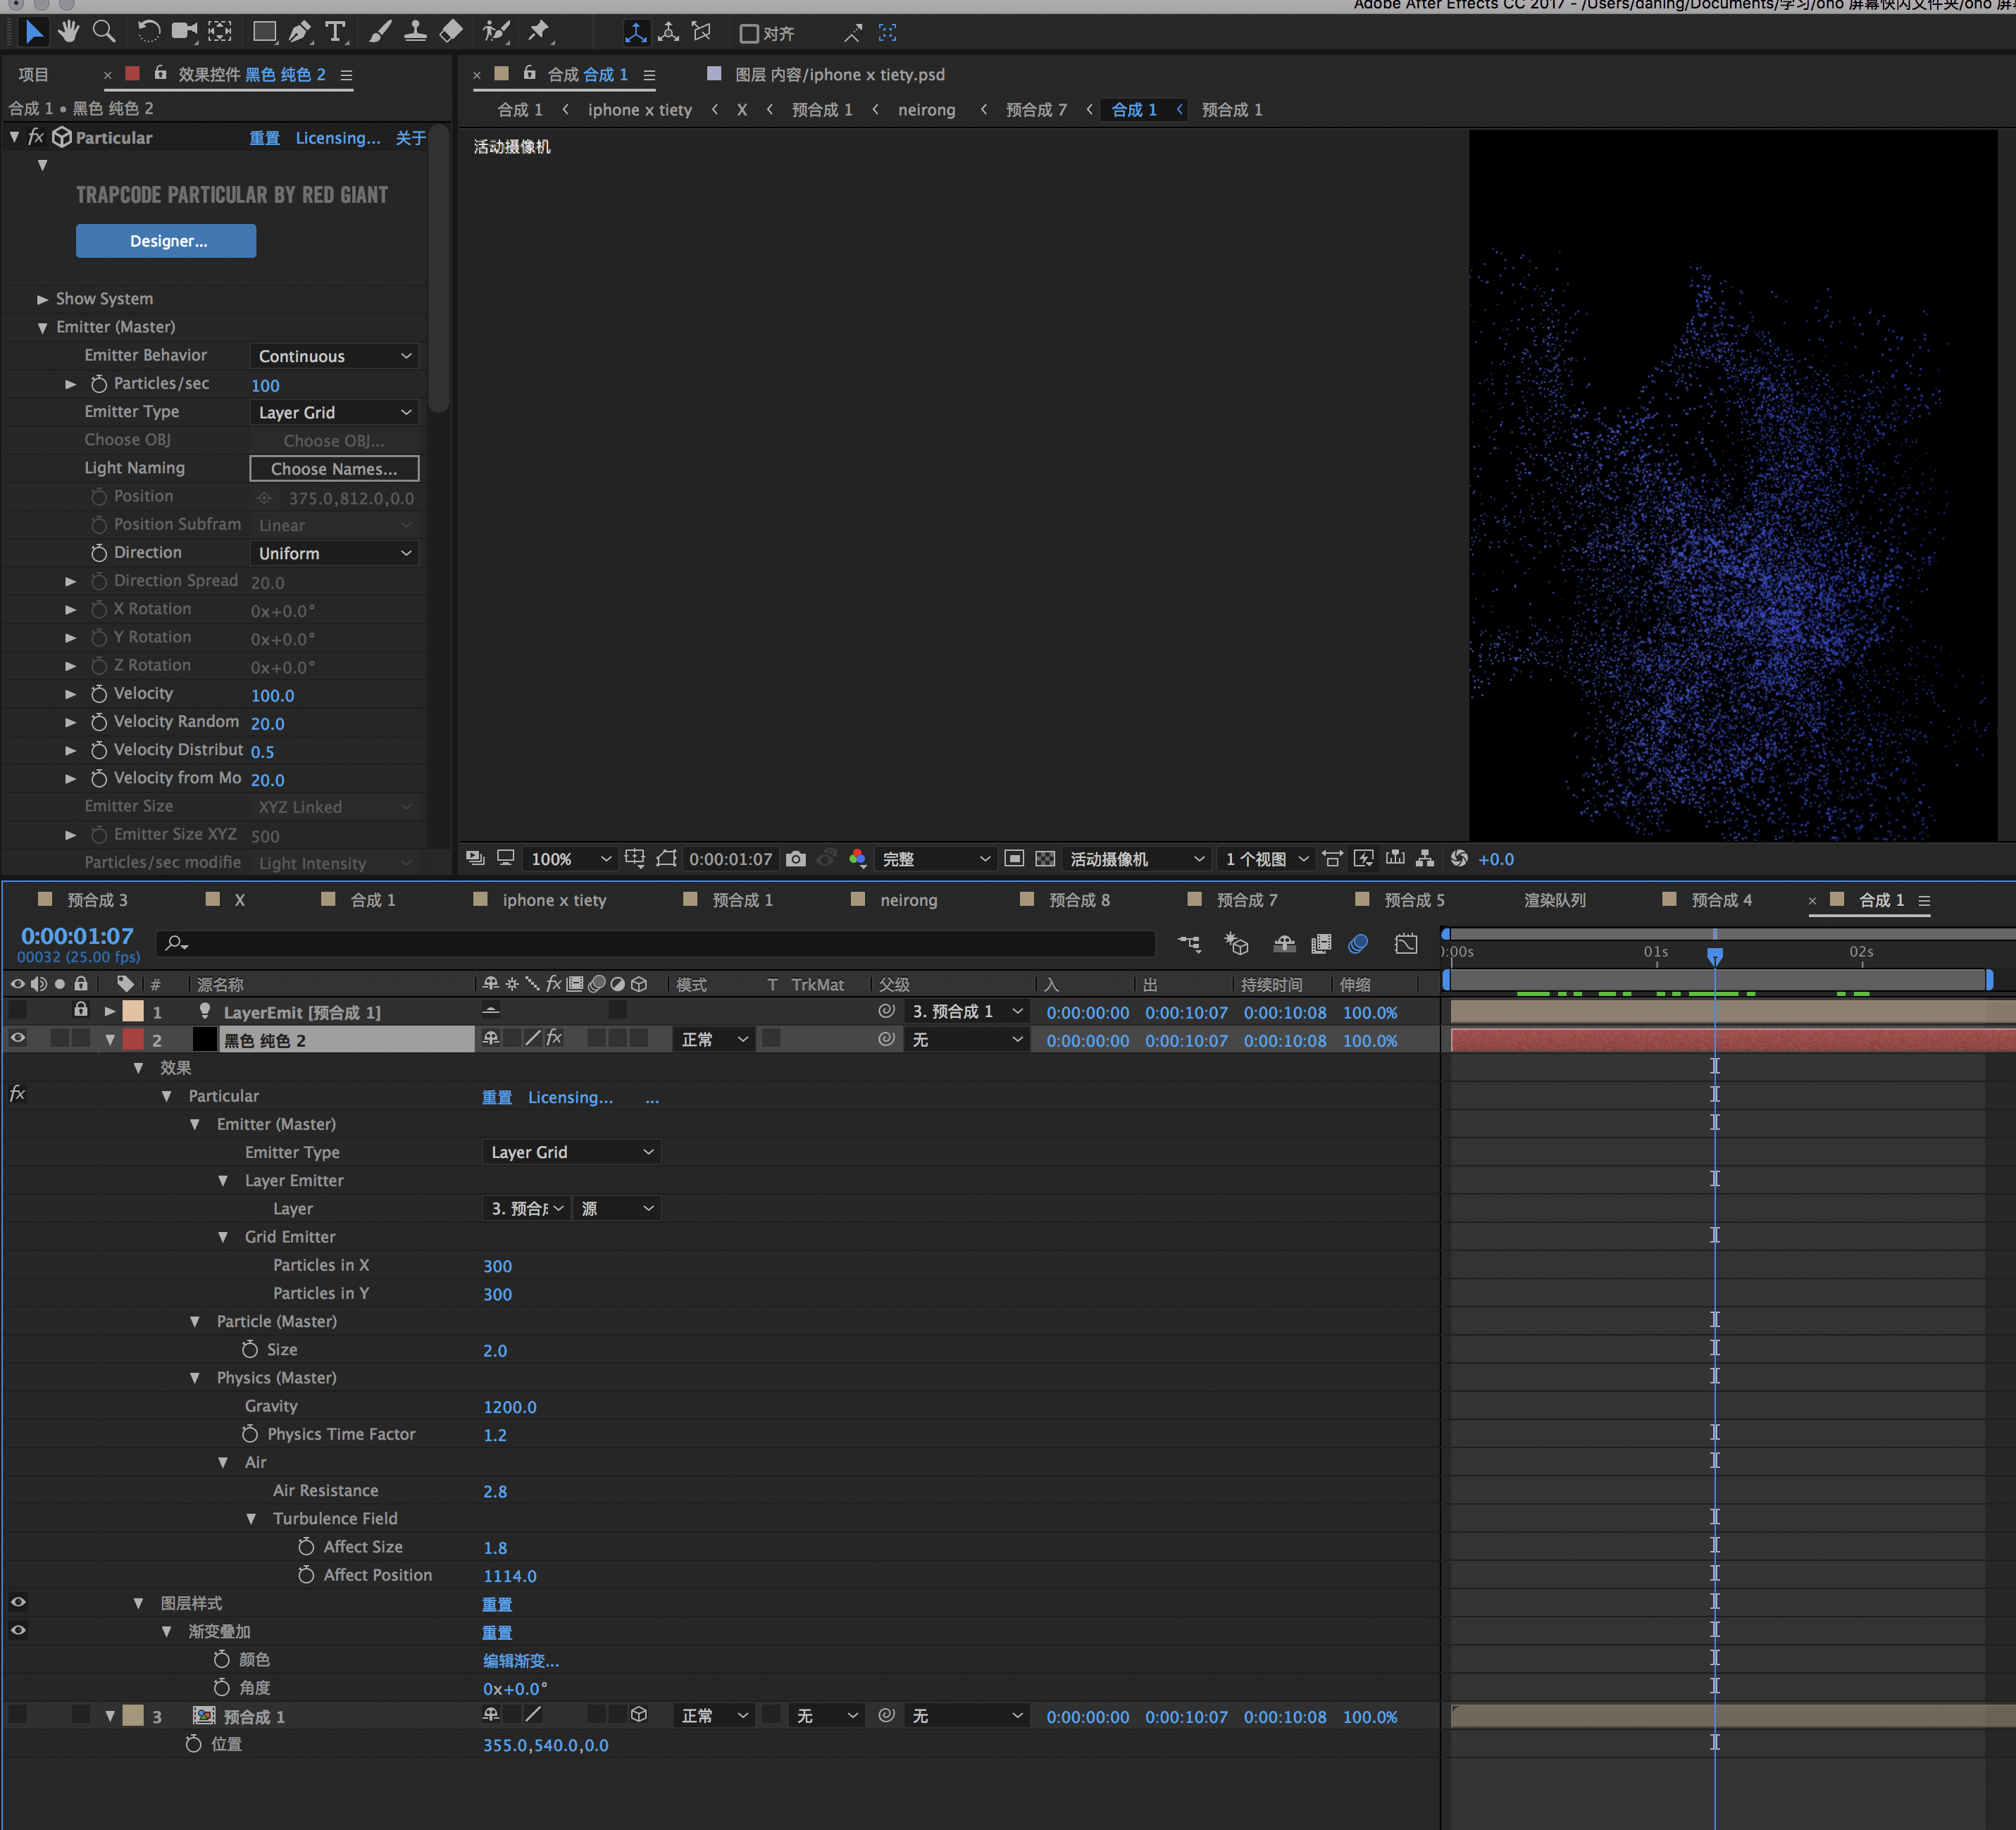Toggle transparency grid in the viewer
The image size is (2016, 1830).
[x=1045, y=858]
